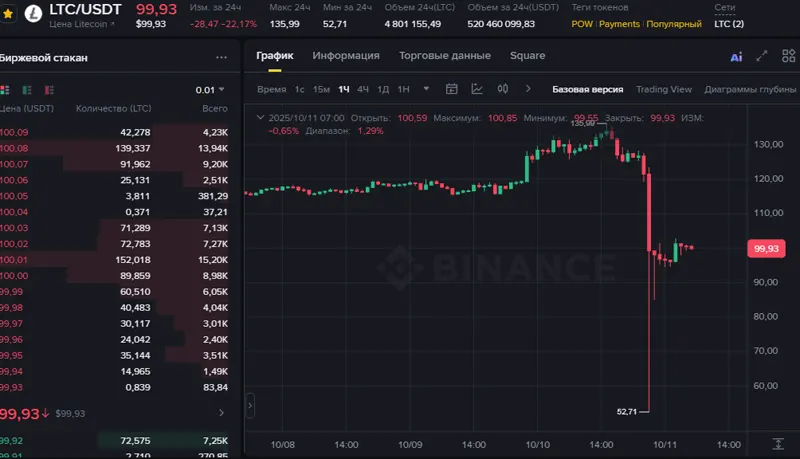Show buy orders only in order book
This screenshot has width=800, height=459.
(26, 90)
